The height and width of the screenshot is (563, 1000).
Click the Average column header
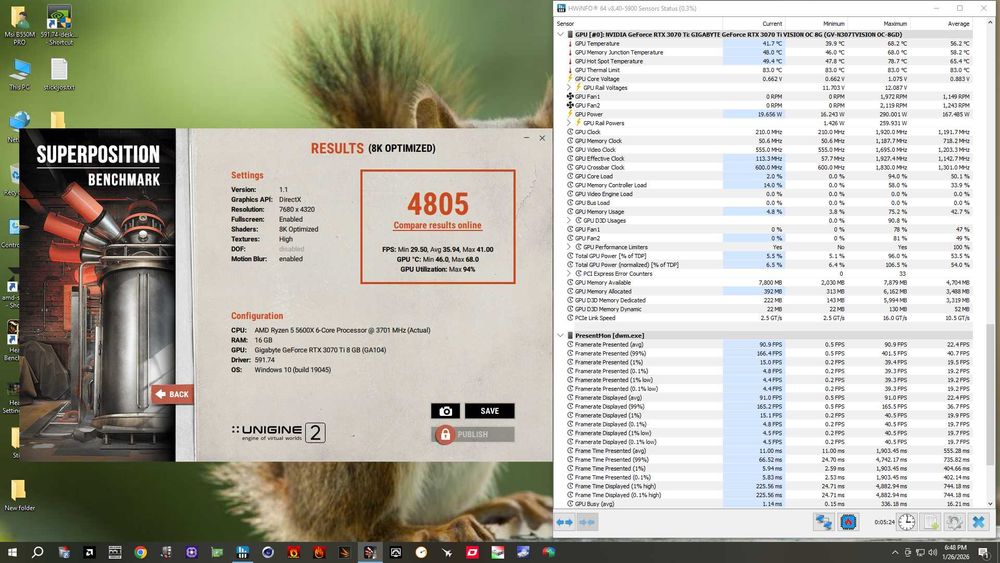click(959, 24)
